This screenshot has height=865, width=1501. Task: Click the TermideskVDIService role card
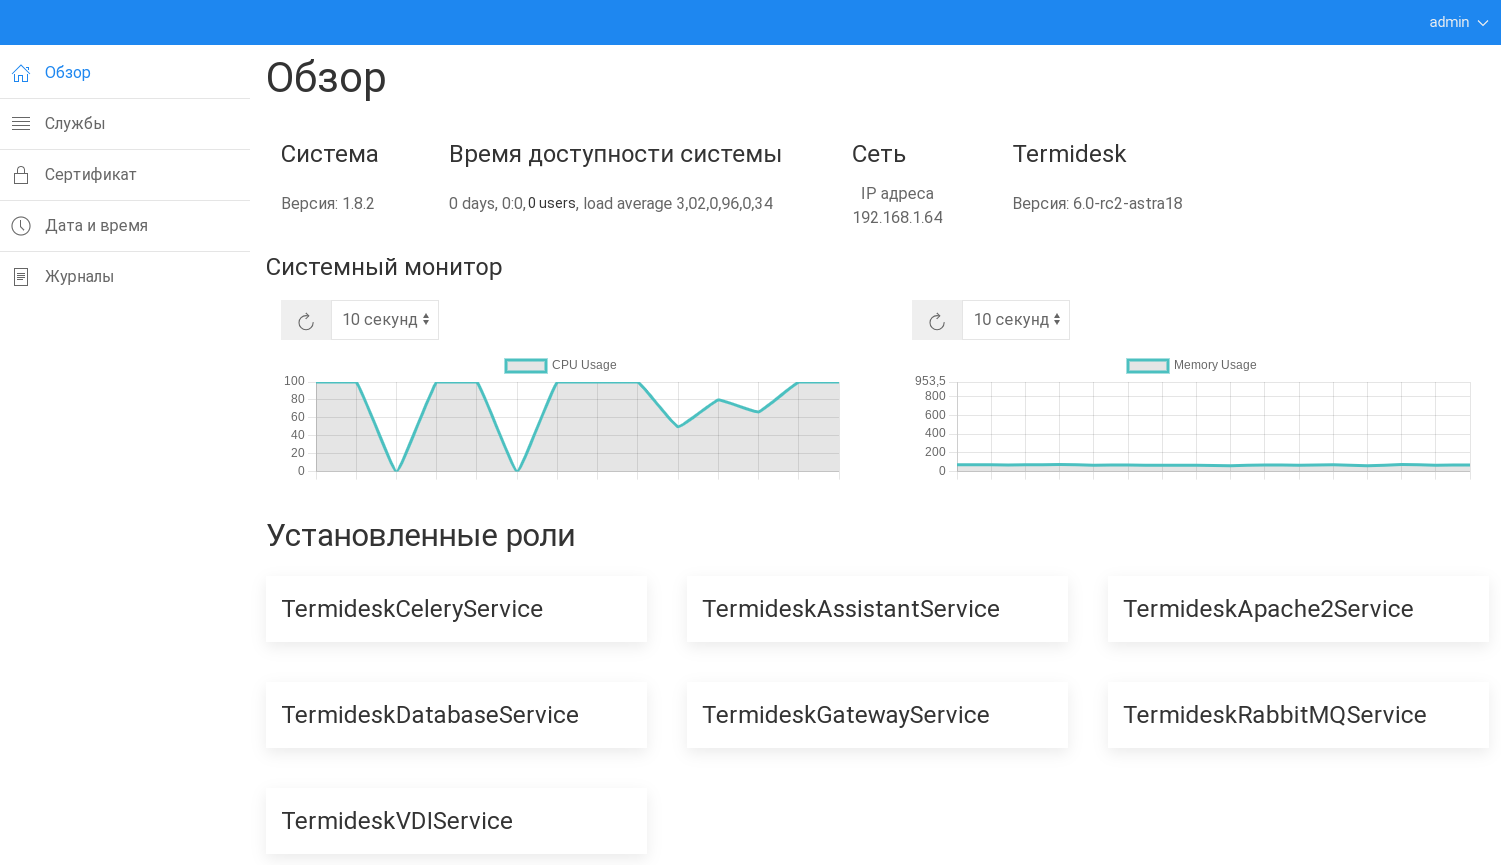click(x=456, y=821)
